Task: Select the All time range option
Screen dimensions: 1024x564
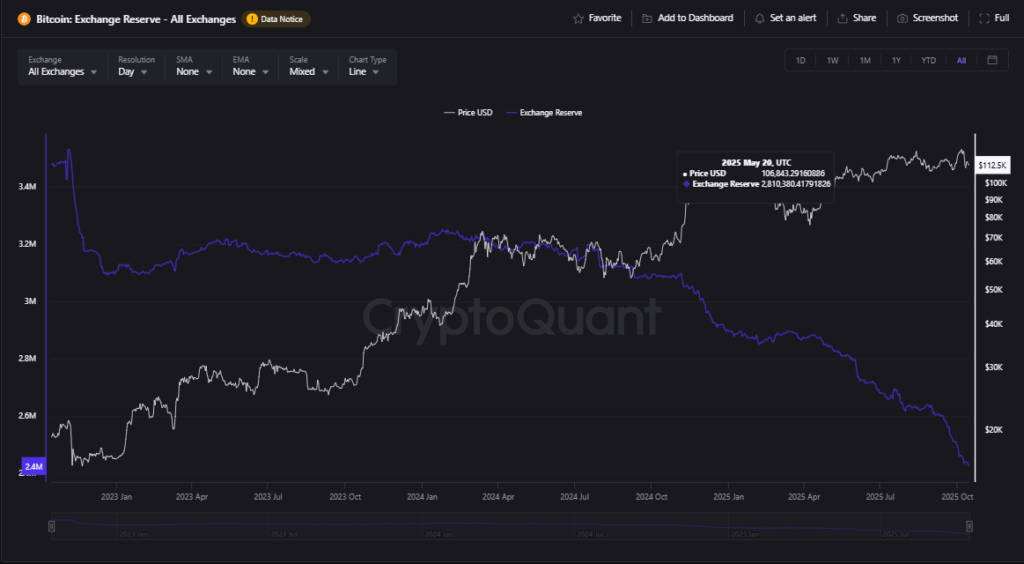Action: pos(961,60)
